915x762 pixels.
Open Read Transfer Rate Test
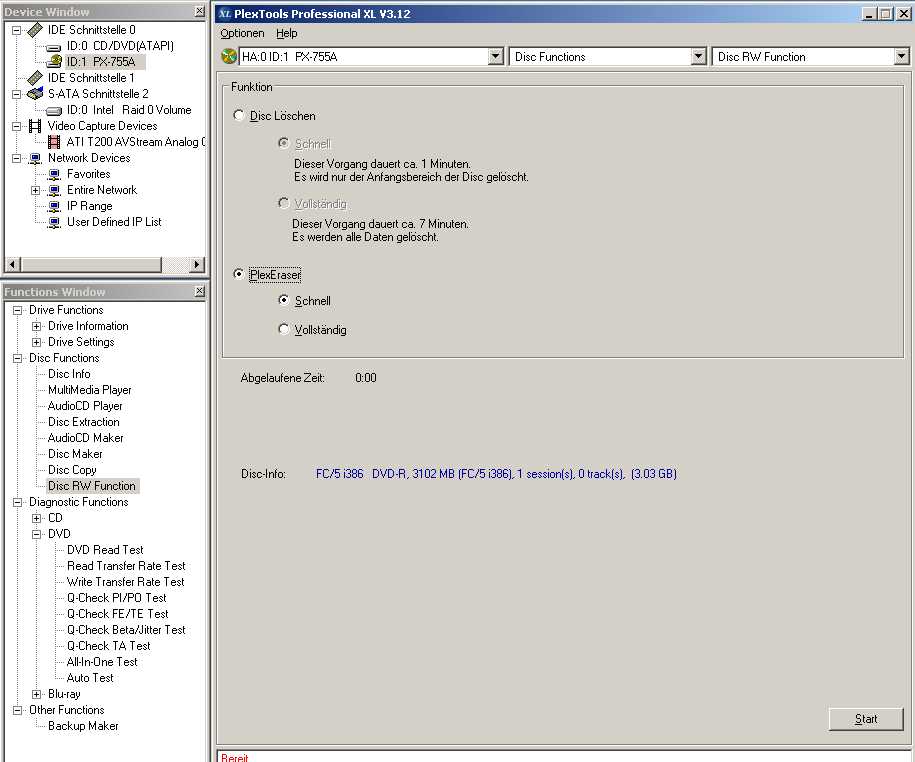[x=126, y=566]
